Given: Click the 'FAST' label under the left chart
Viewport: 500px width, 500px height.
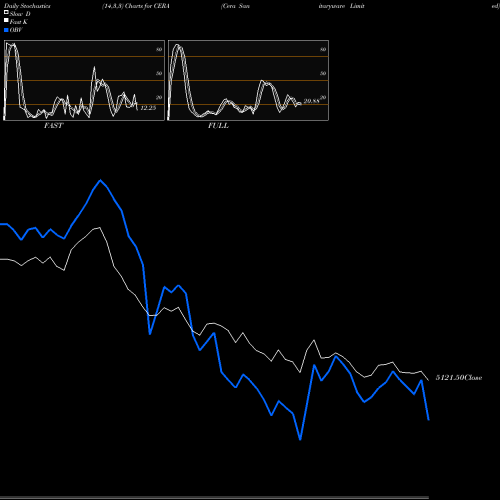Looking at the screenshot, I should click(53, 126).
